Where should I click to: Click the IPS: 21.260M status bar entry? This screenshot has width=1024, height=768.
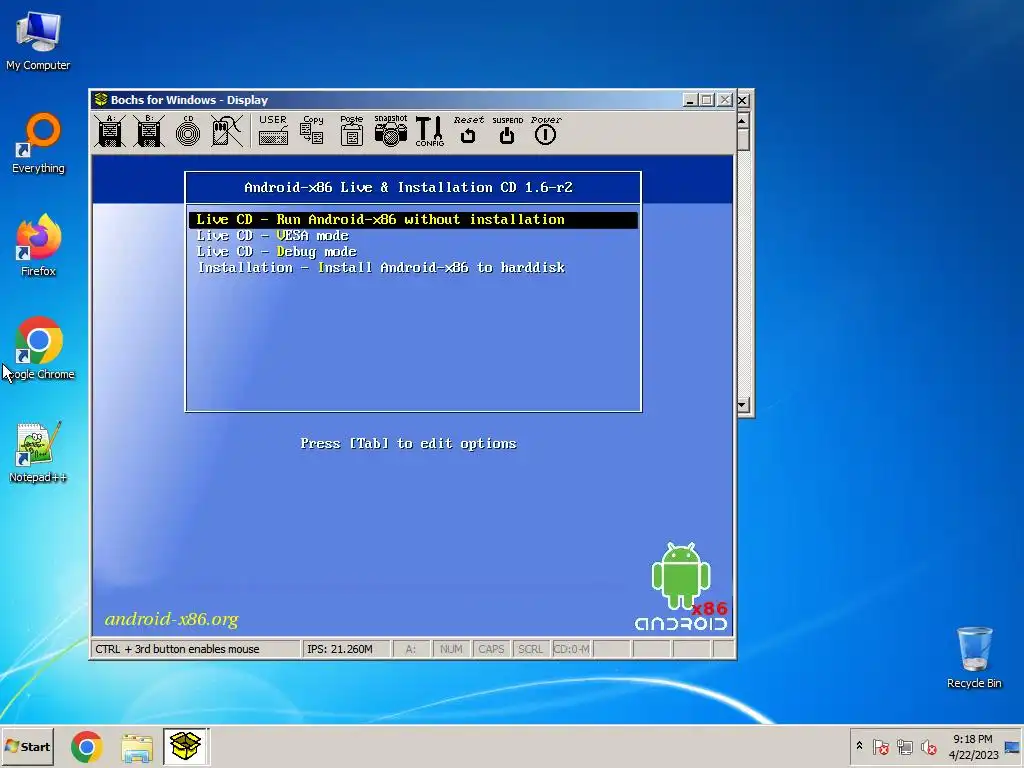point(346,649)
